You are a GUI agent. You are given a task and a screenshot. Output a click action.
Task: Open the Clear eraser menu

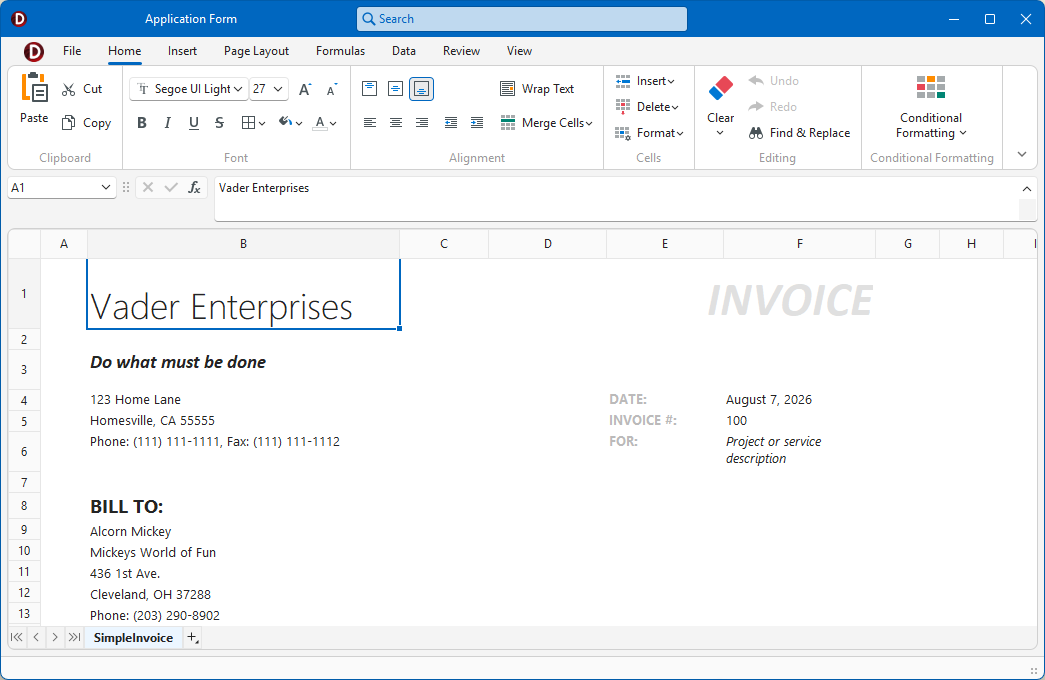tap(720, 107)
